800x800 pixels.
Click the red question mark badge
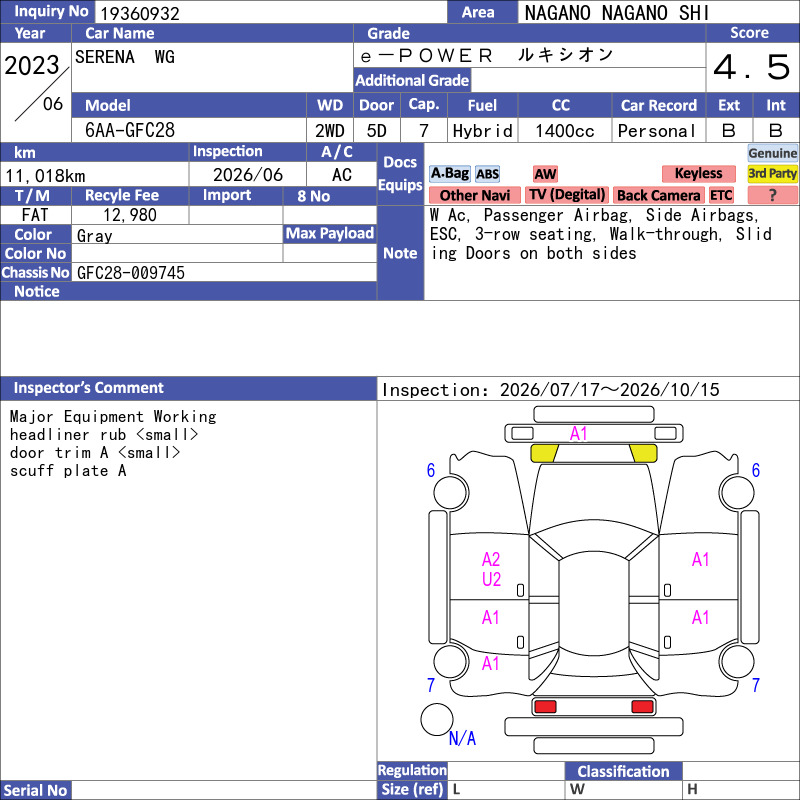(x=772, y=195)
